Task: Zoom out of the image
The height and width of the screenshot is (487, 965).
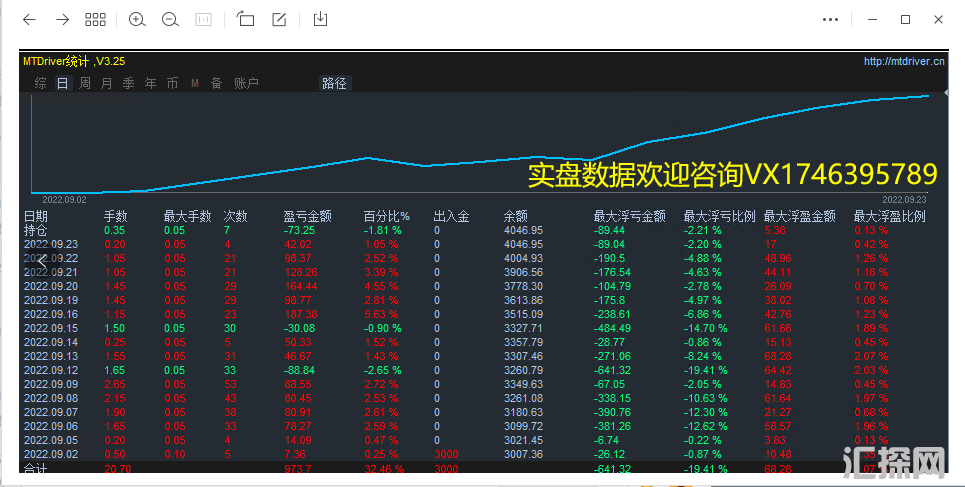Action: coord(170,19)
